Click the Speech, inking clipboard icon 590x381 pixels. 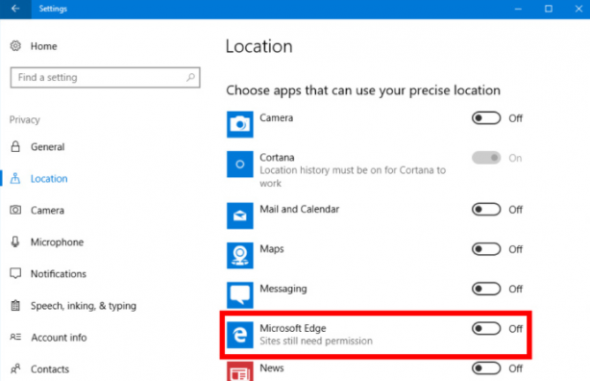click(15, 305)
